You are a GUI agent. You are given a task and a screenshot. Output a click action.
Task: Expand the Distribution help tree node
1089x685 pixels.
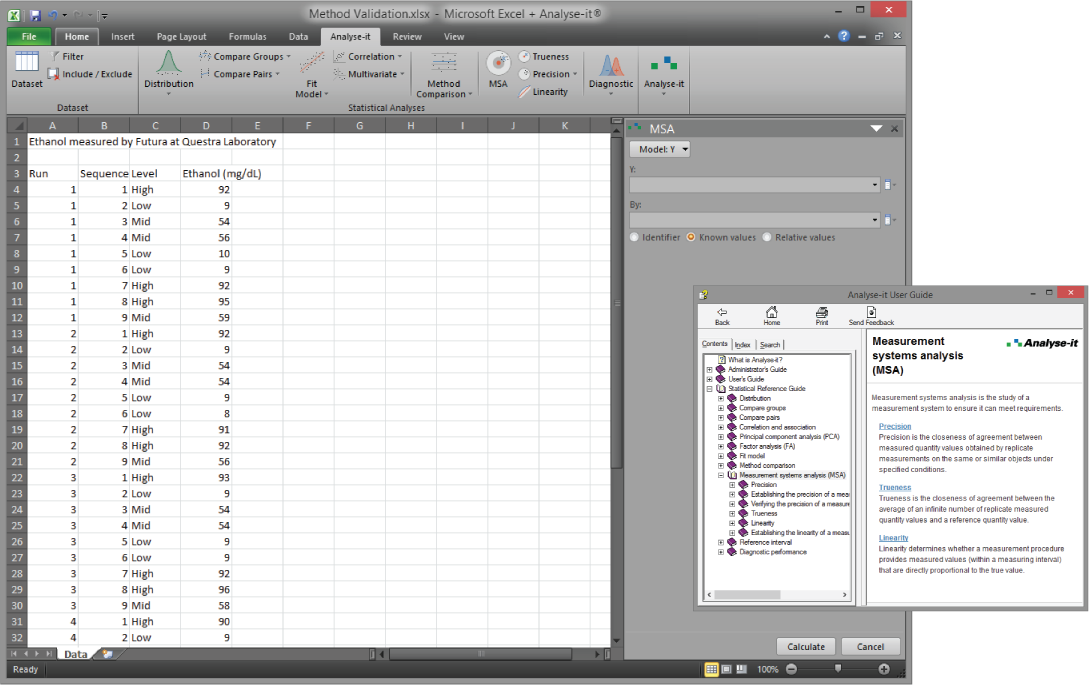720,399
